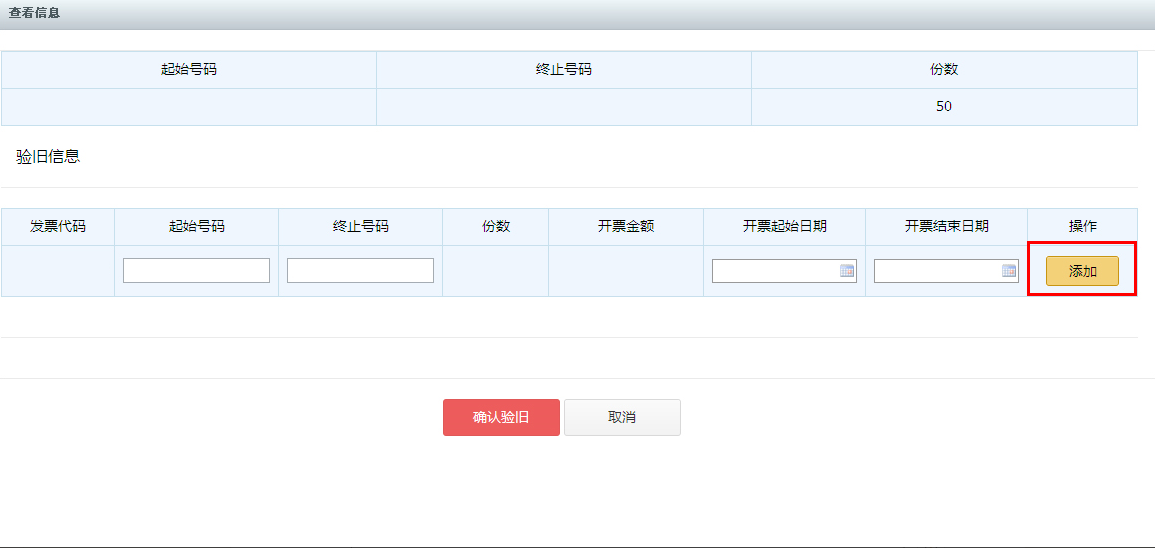The width and height of the screenshot is (1155, 548).
Task: Click the 开票起始日期 column header
Action: click(x=784, y=227)
